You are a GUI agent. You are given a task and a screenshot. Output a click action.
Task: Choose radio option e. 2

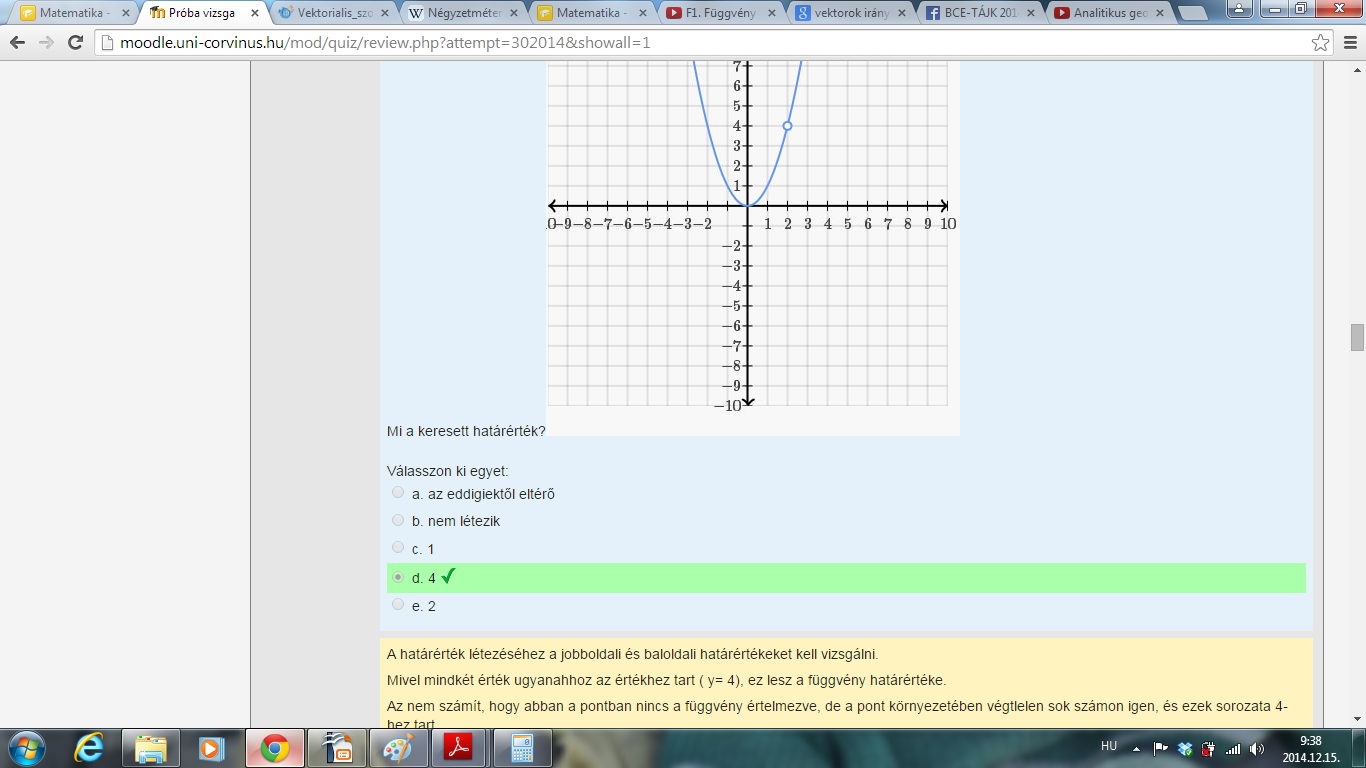click(399, 605)
